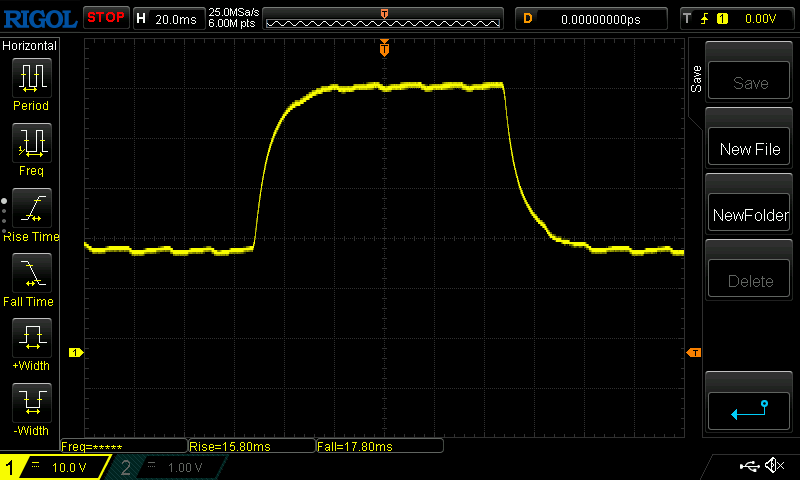Viewport: 800px width, 480px height.
Task: Select the +Width measurement icon
Action: coord(32,337)
